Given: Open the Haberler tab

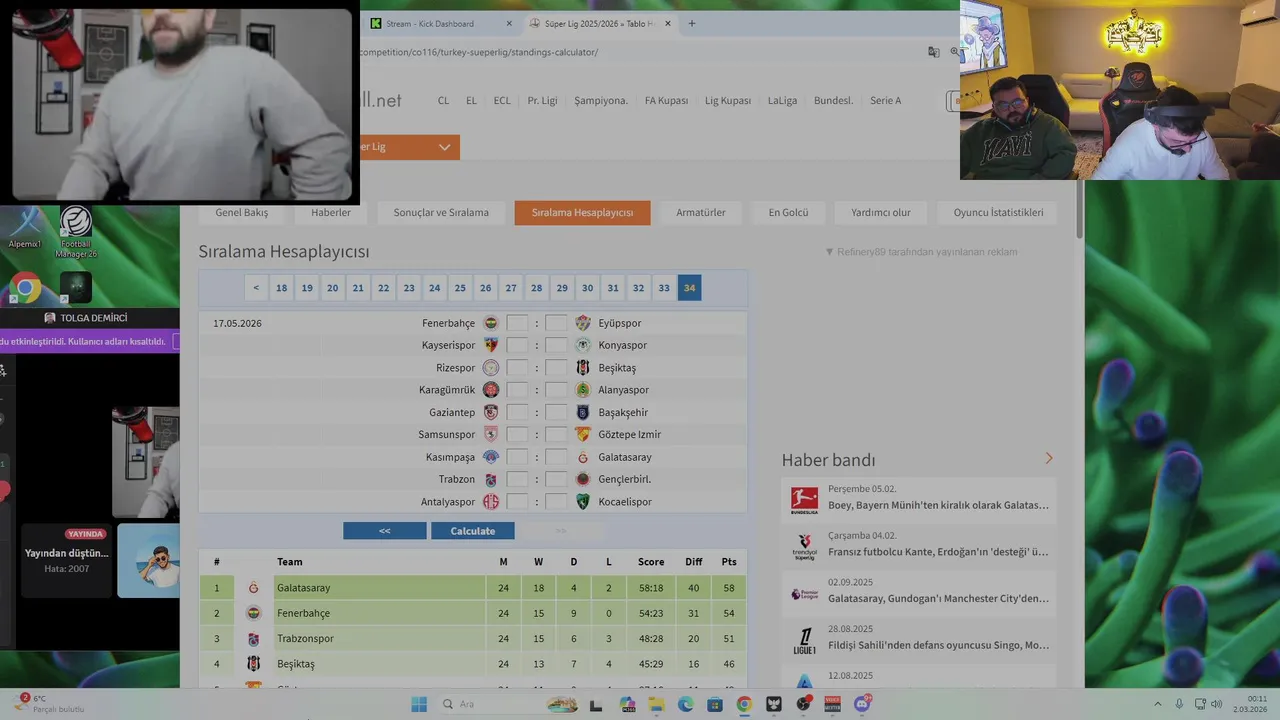Looking at the screenshot, I should pos(331,212).
